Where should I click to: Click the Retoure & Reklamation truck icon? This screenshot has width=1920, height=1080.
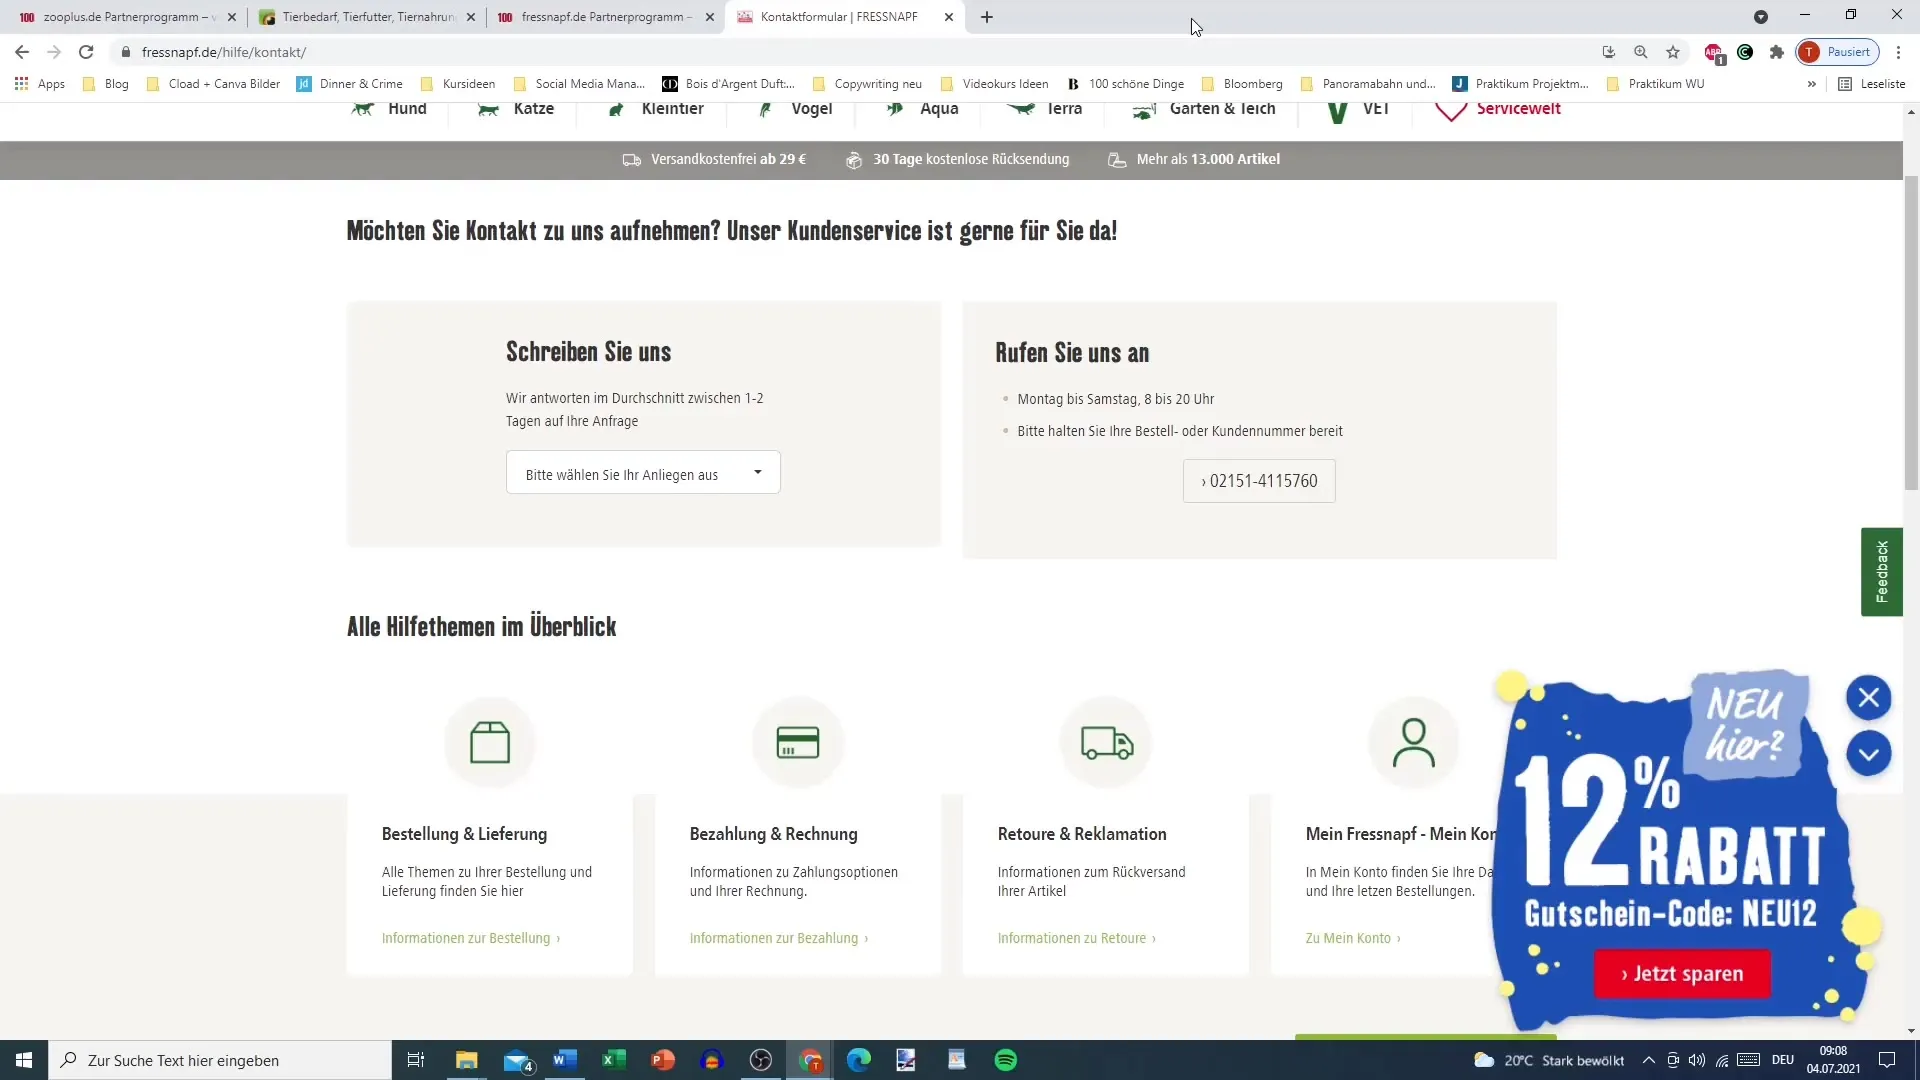tap(1106, 742)
